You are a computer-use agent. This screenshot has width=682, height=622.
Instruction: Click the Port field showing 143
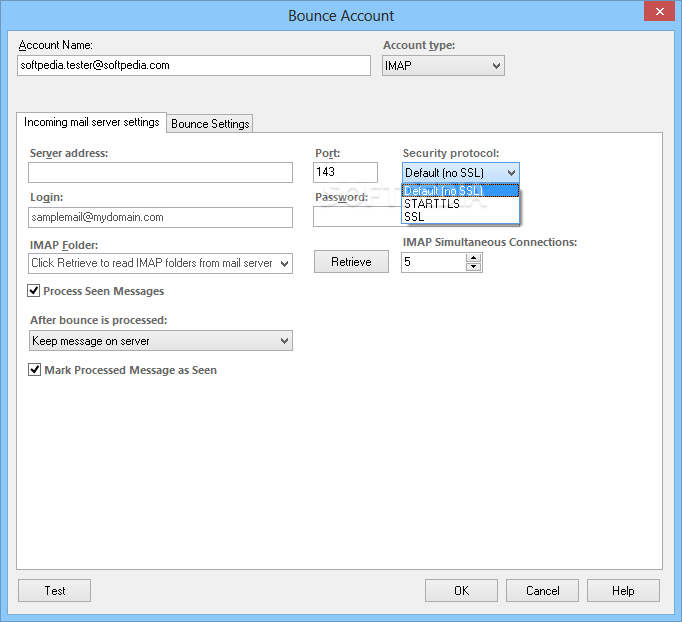click(345, 172)
